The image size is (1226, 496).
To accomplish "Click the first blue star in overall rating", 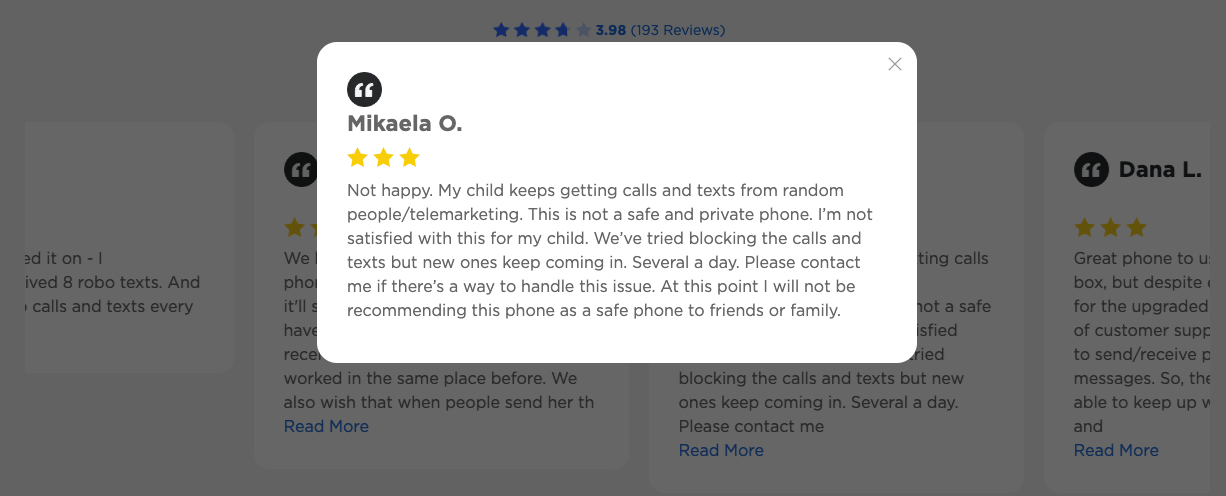I will point(501,30).
